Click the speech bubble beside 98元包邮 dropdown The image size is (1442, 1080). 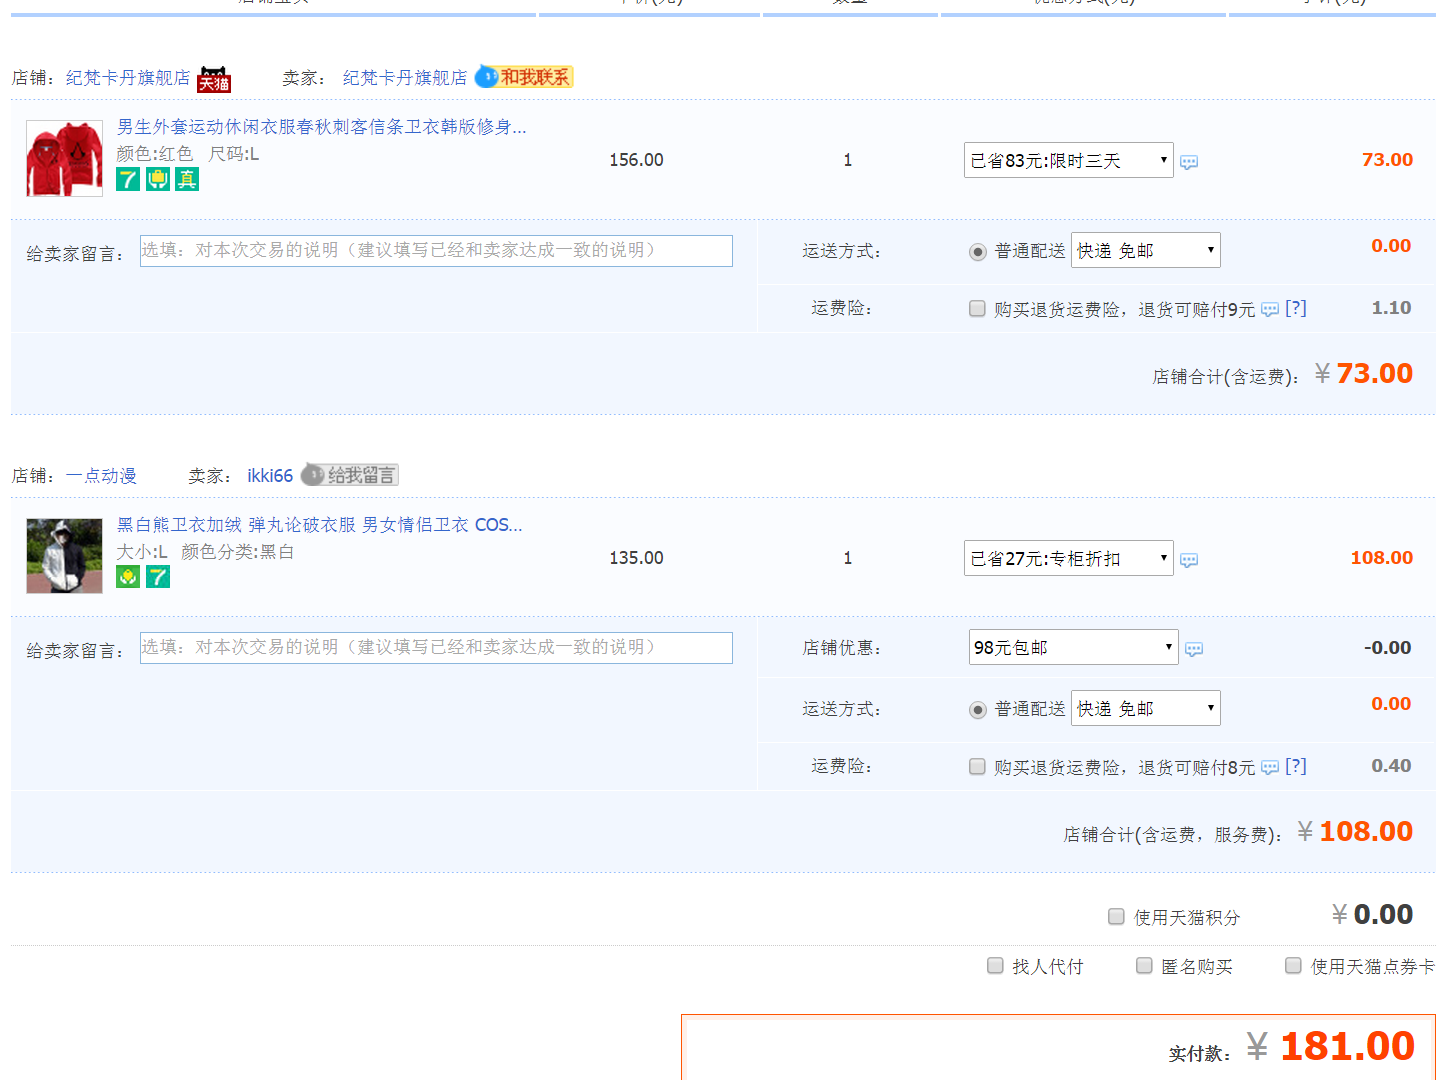tap(1194, 650)
